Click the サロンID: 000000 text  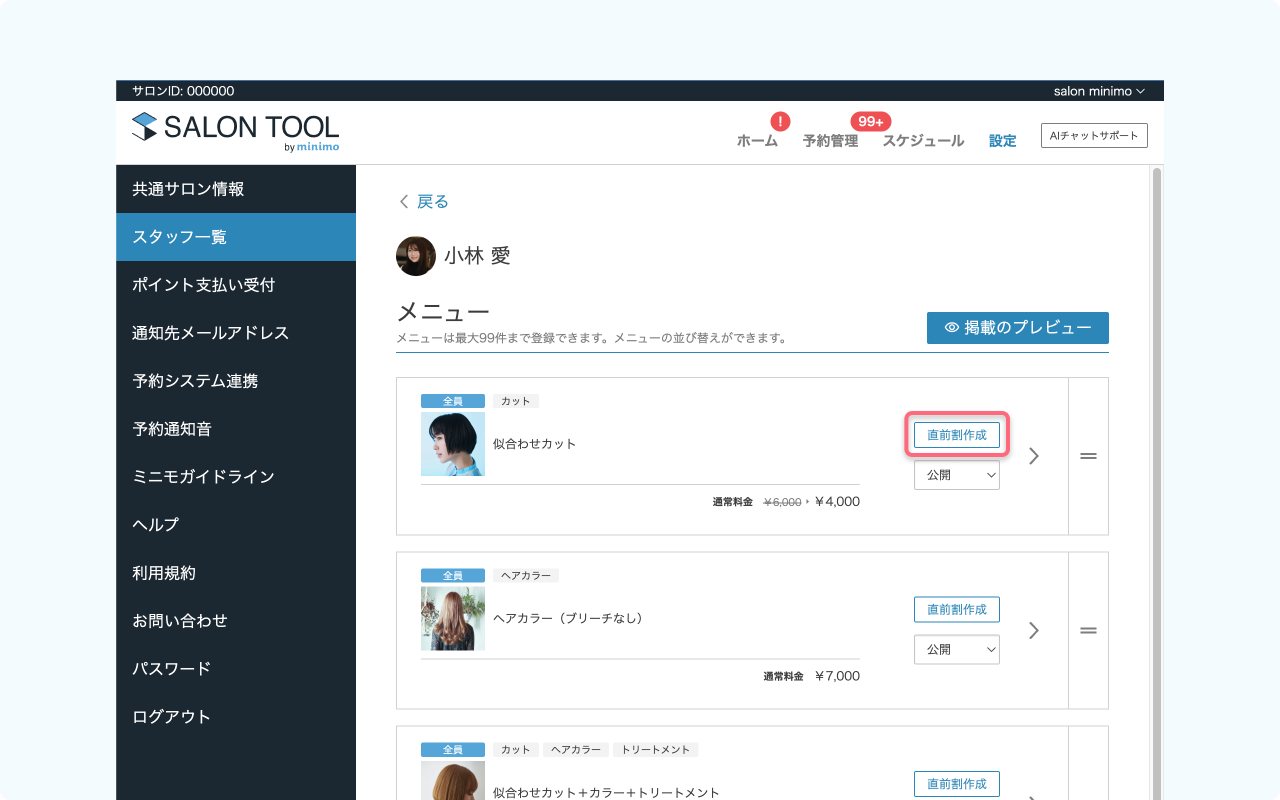click(x=183, y=91)
